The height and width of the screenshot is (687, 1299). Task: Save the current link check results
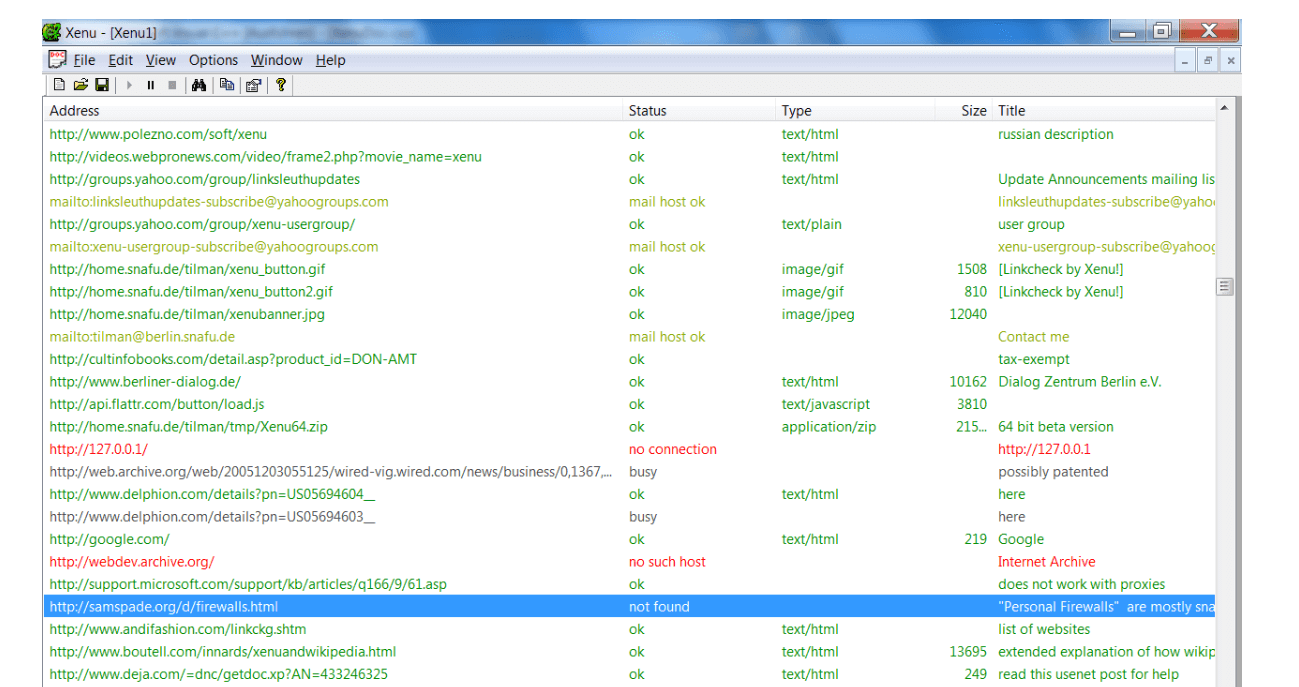tap(102, 85)
